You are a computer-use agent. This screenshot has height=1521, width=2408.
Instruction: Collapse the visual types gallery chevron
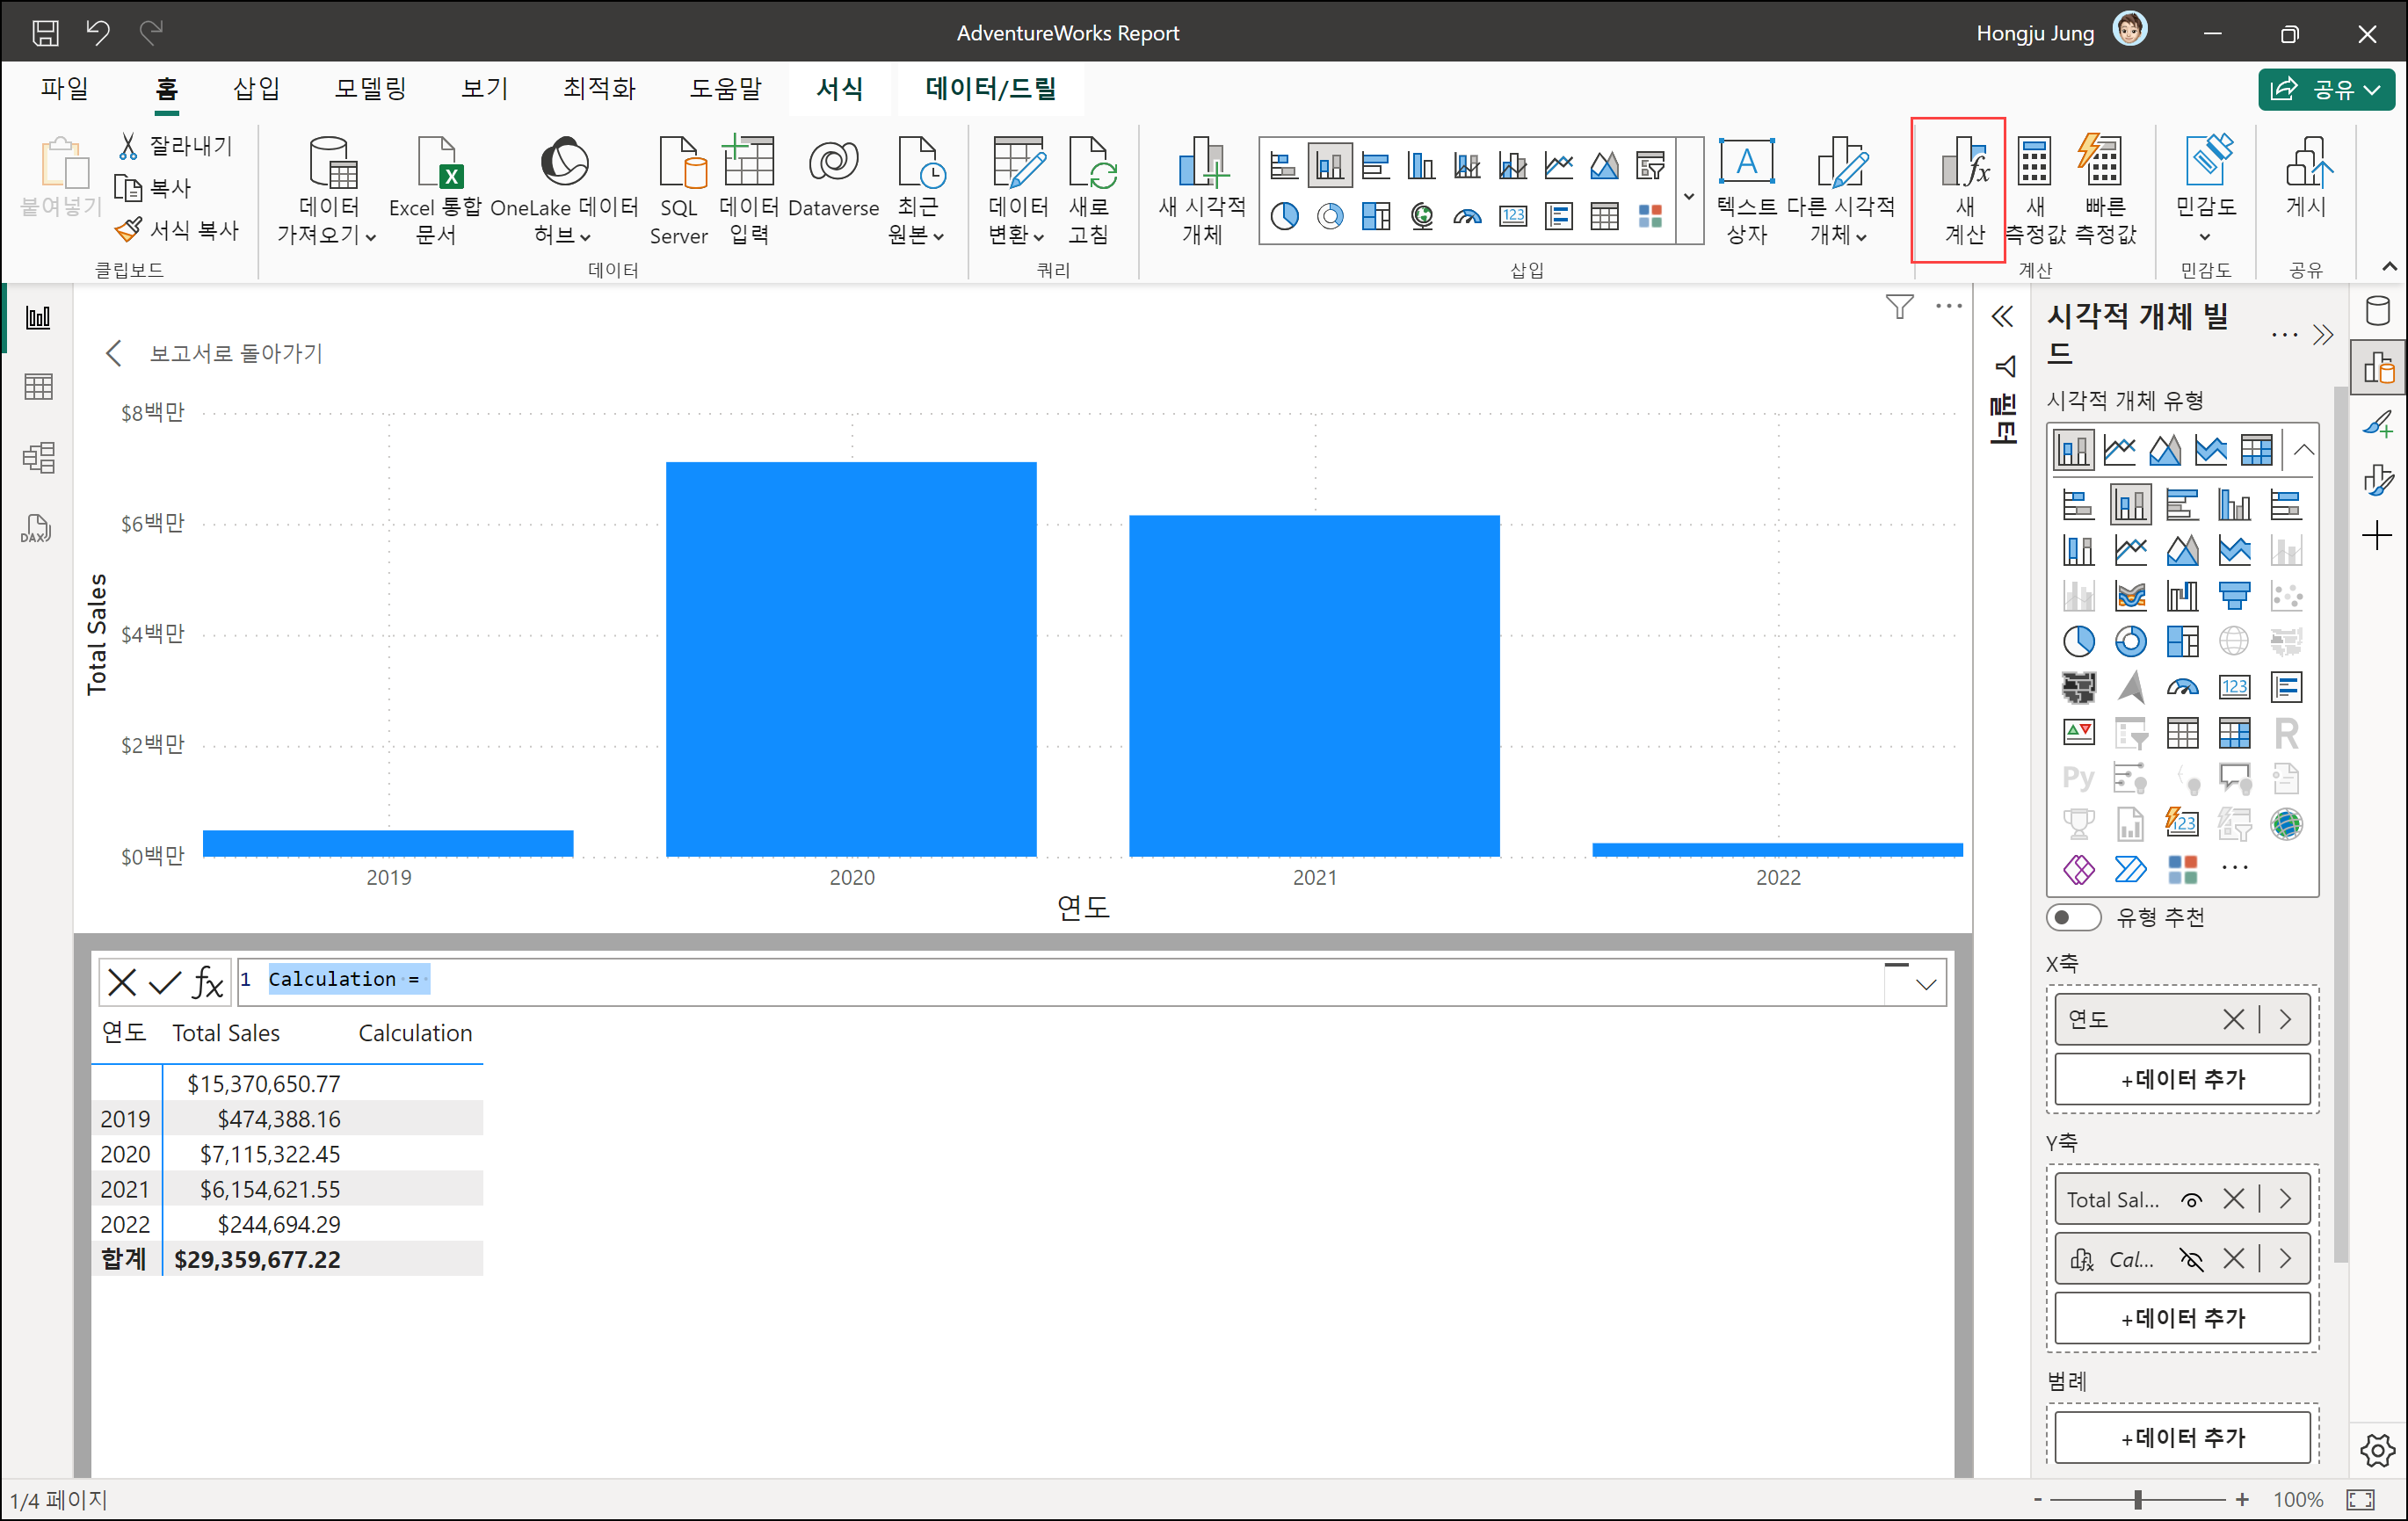click(2304, 450)
